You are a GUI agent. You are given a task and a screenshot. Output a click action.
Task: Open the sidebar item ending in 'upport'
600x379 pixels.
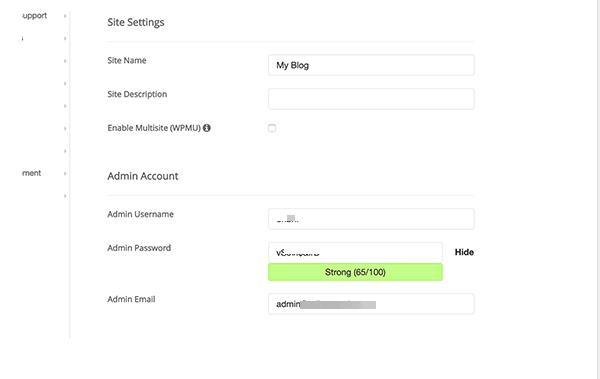[x=34, y=16]
